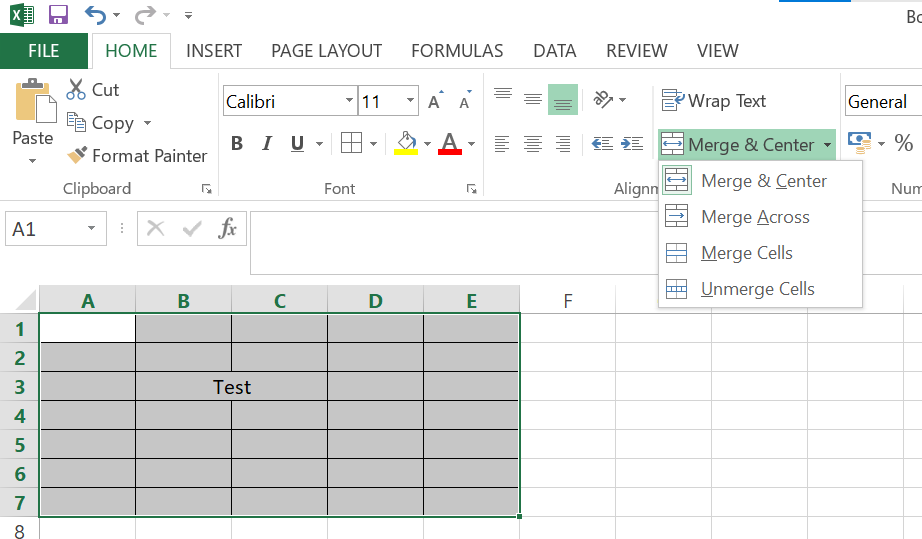Expand the Borders options arrow
The height and width of the screenshot is (539, 922).
pos(373,143)
